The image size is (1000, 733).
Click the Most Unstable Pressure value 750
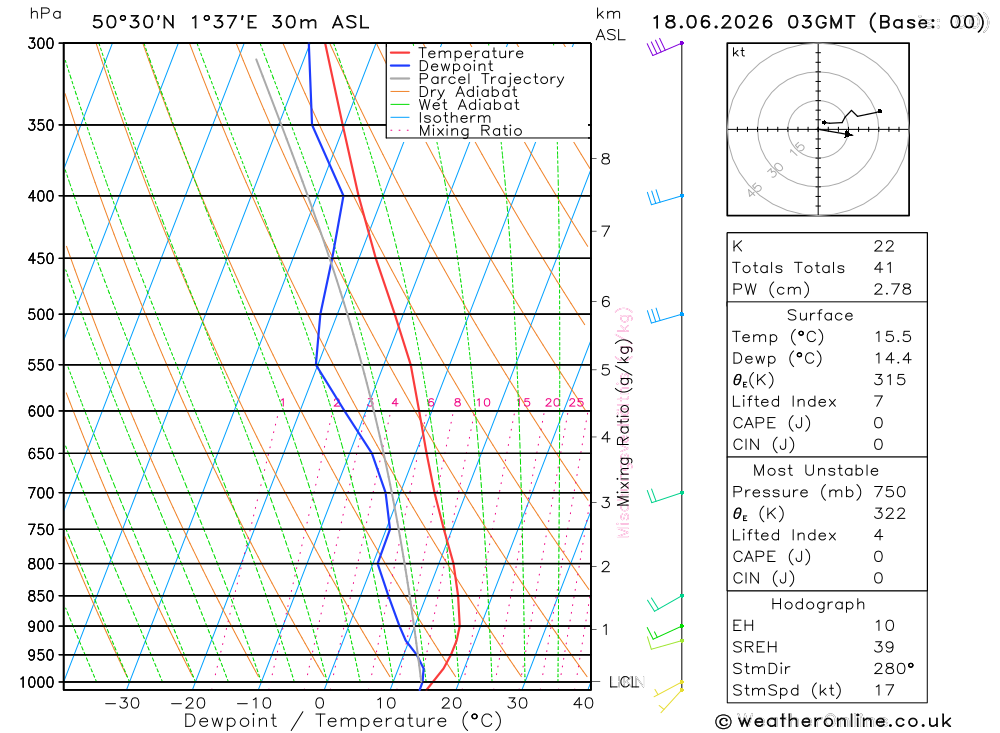(x=889, y=492)
